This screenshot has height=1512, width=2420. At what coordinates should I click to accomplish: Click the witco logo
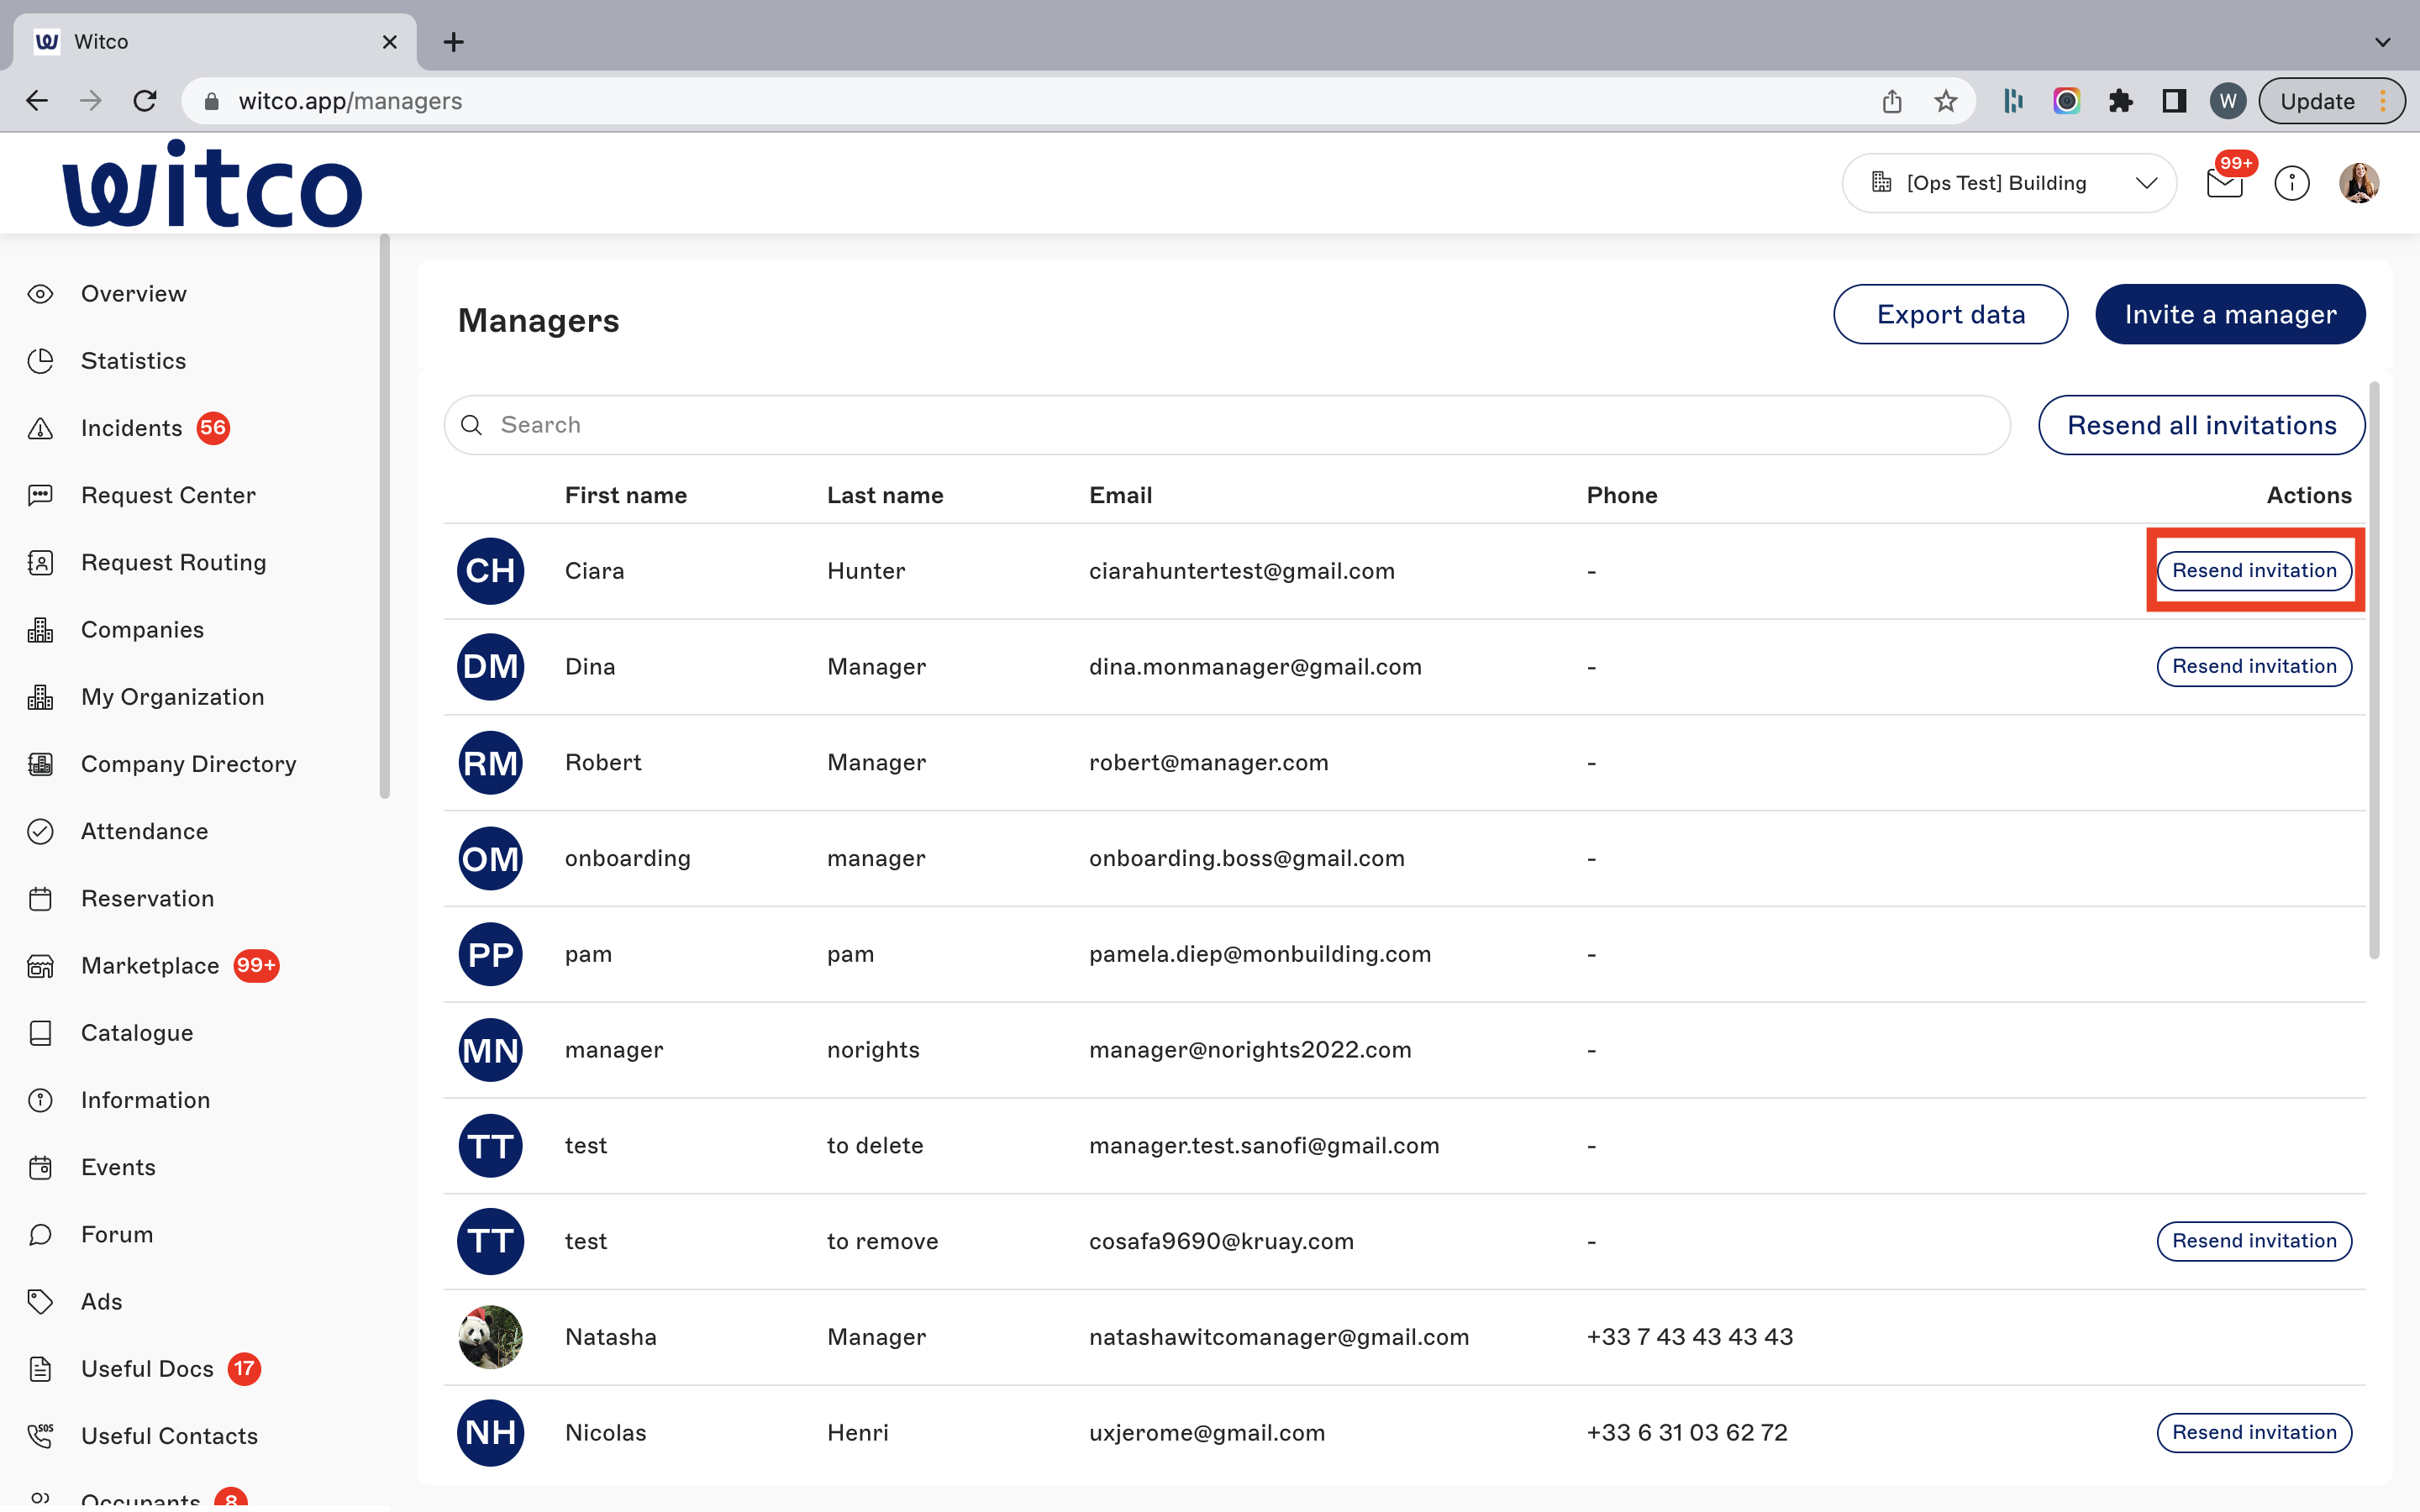(x=212, y=184)
